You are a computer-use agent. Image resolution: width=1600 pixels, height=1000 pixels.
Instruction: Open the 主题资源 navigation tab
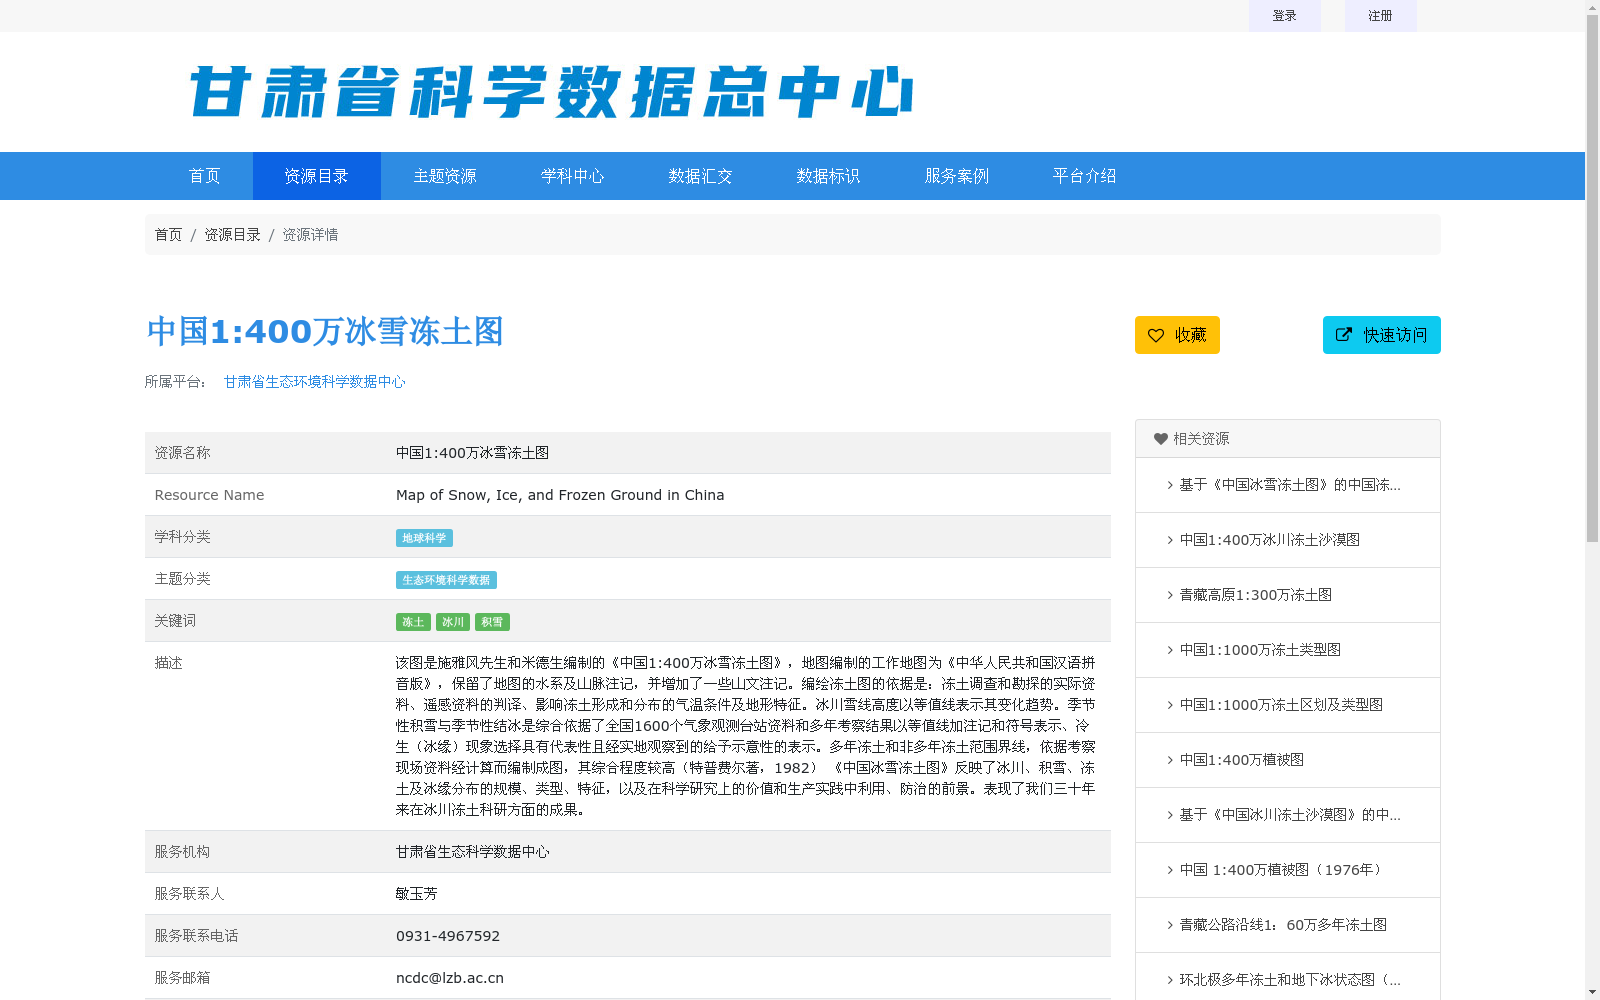pos(445,176)
